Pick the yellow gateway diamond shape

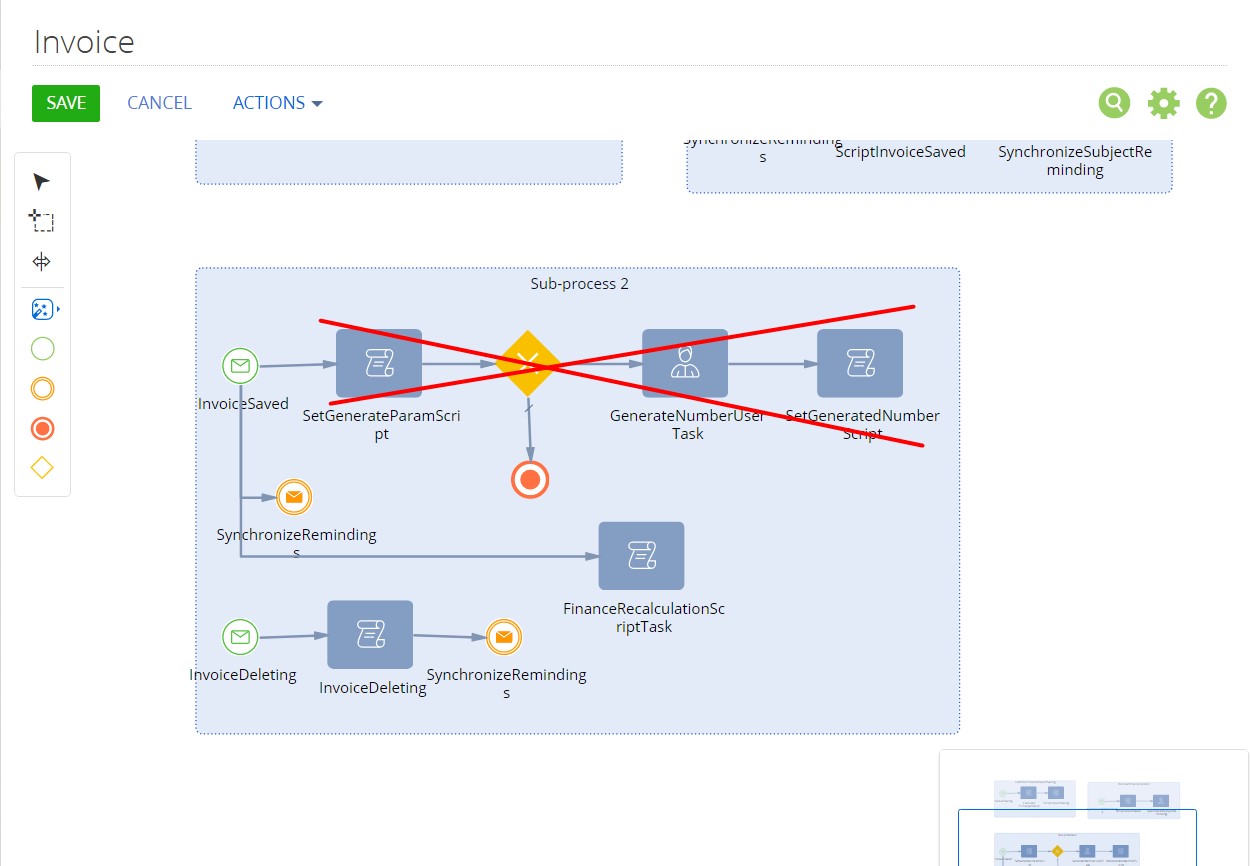click(x=42, y=468)
